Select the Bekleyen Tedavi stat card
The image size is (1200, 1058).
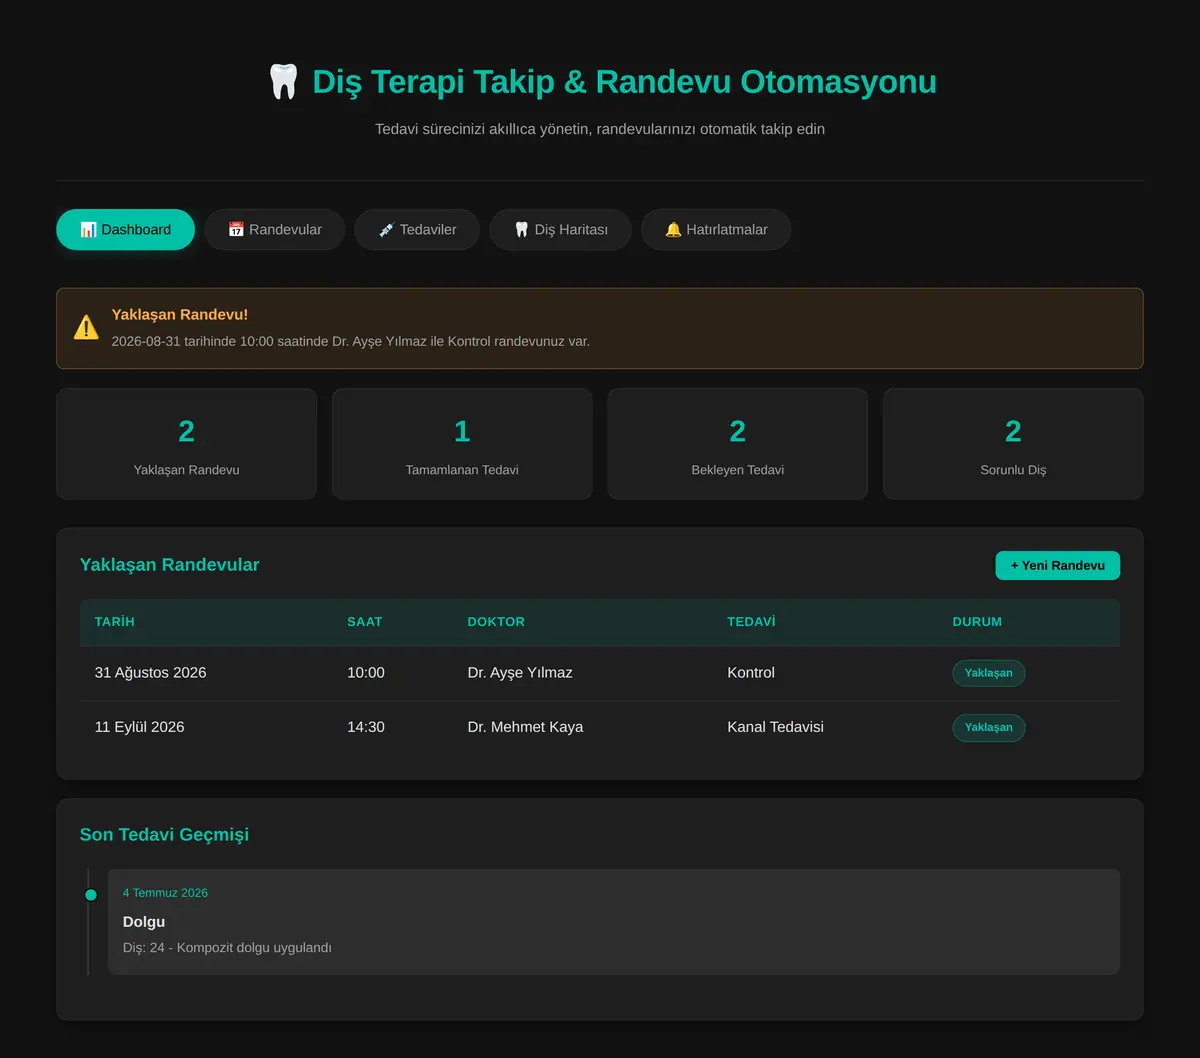pos(737,444)
